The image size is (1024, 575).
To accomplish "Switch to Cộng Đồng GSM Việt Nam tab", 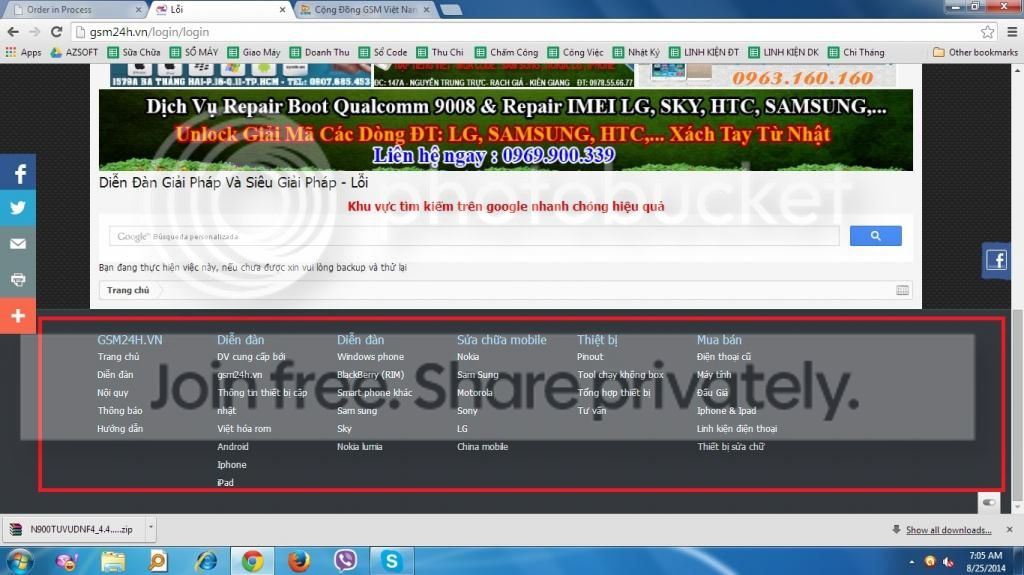I will click(x=364, y=10).
